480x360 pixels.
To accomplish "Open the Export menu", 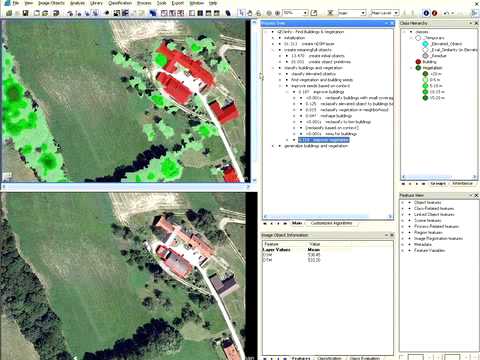I will tap(177, 3).
